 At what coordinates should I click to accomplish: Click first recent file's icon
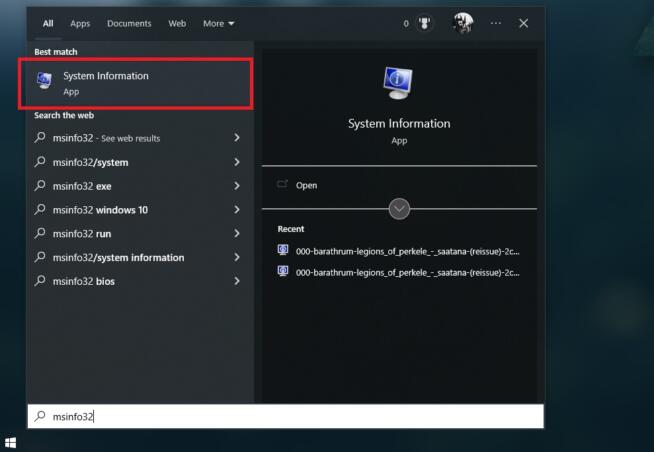coord(283,250)
